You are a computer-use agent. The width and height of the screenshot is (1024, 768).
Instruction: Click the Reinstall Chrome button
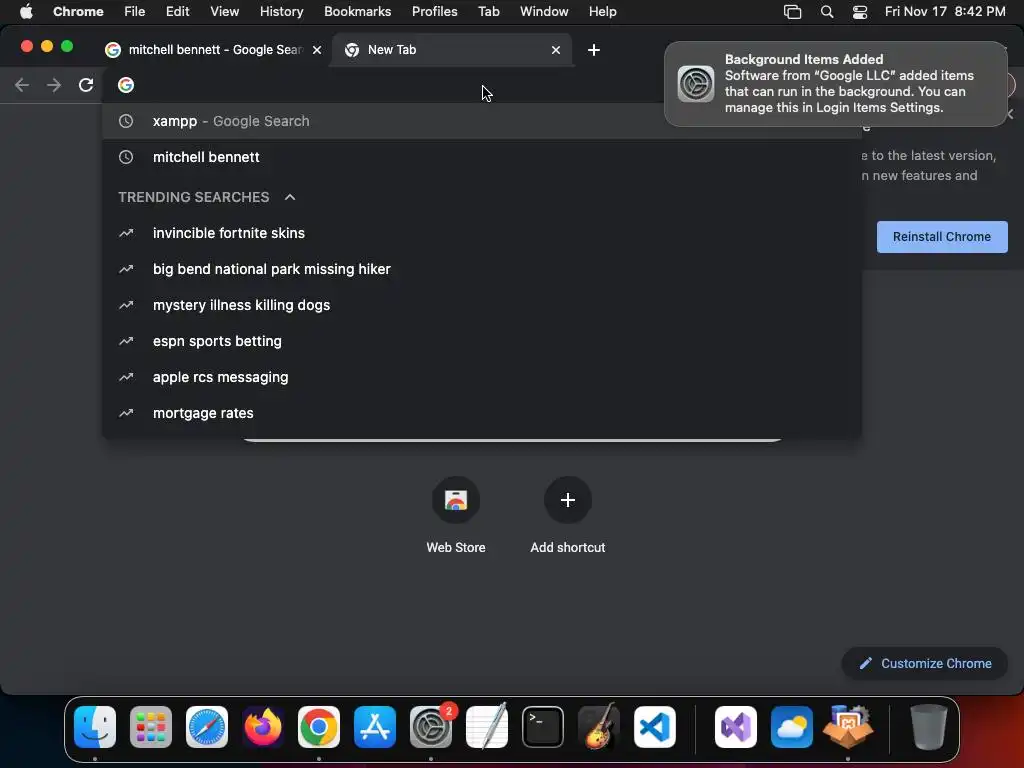[x=942, y=236]
